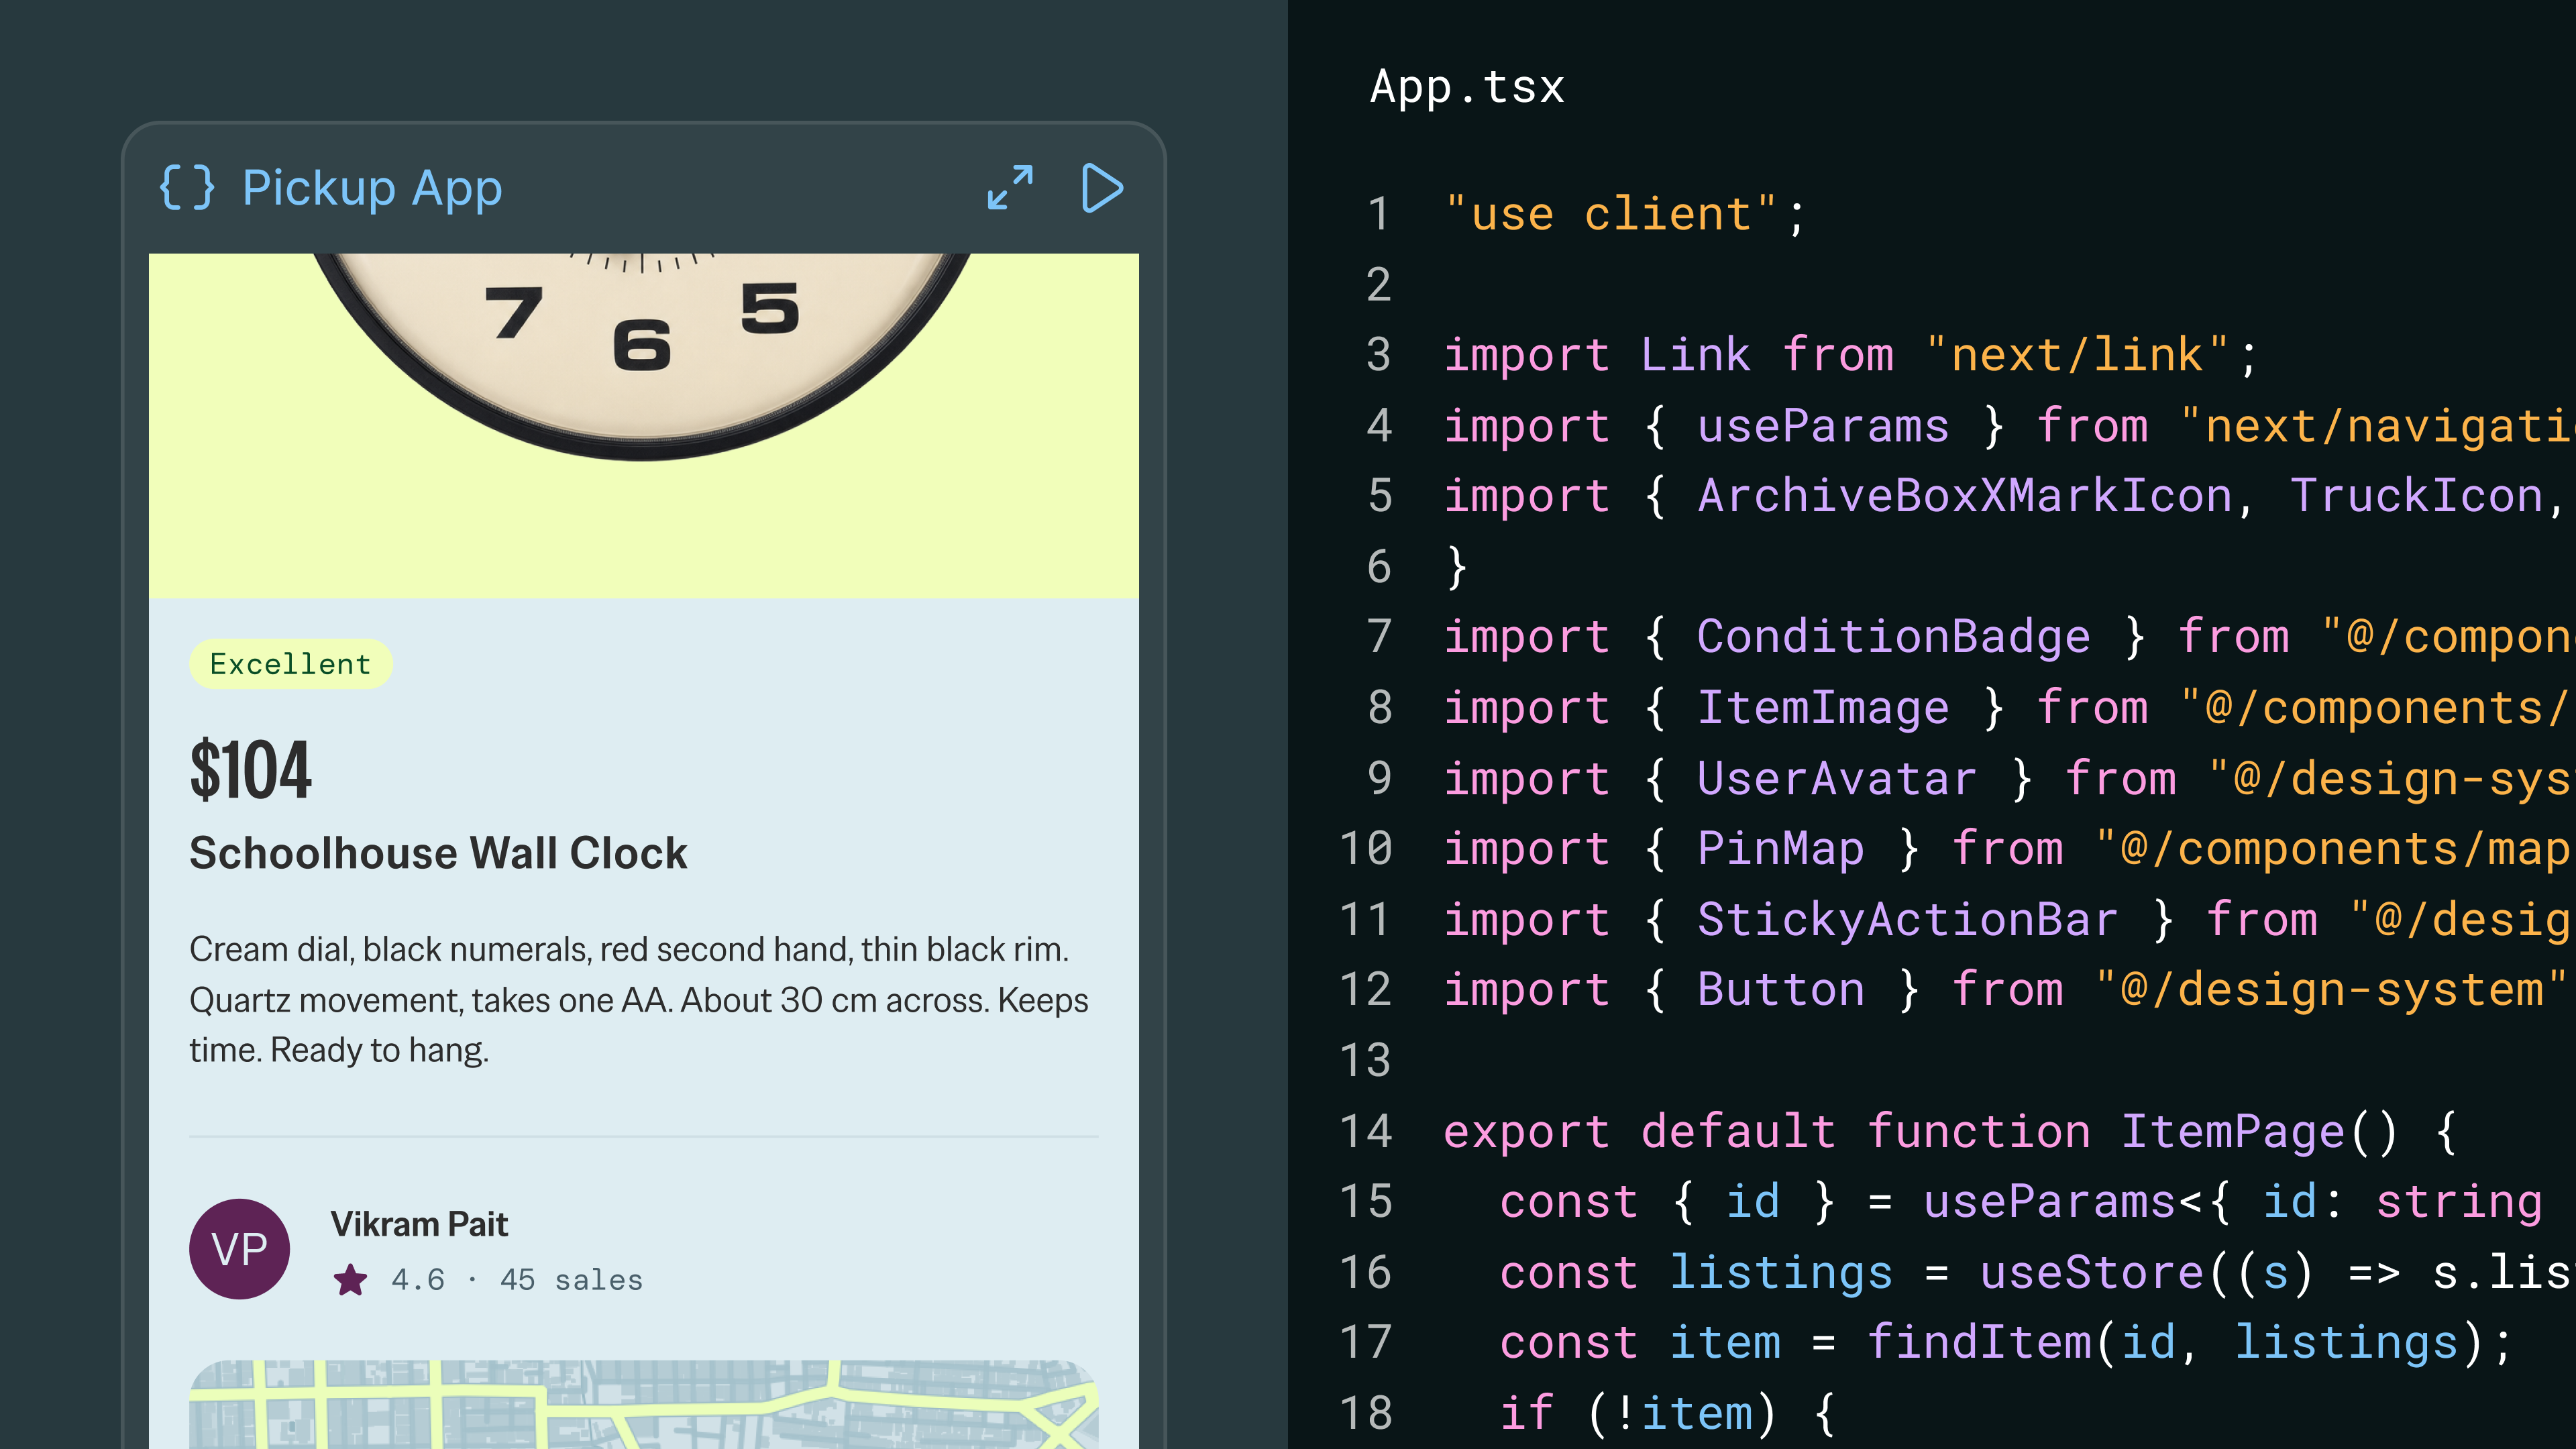Image resolution: width=2576 pixels, height=1449 pixels.
Task: Click ItemPage function name on line 14
Action: pyautogui.click(x=2232, y=1132)
